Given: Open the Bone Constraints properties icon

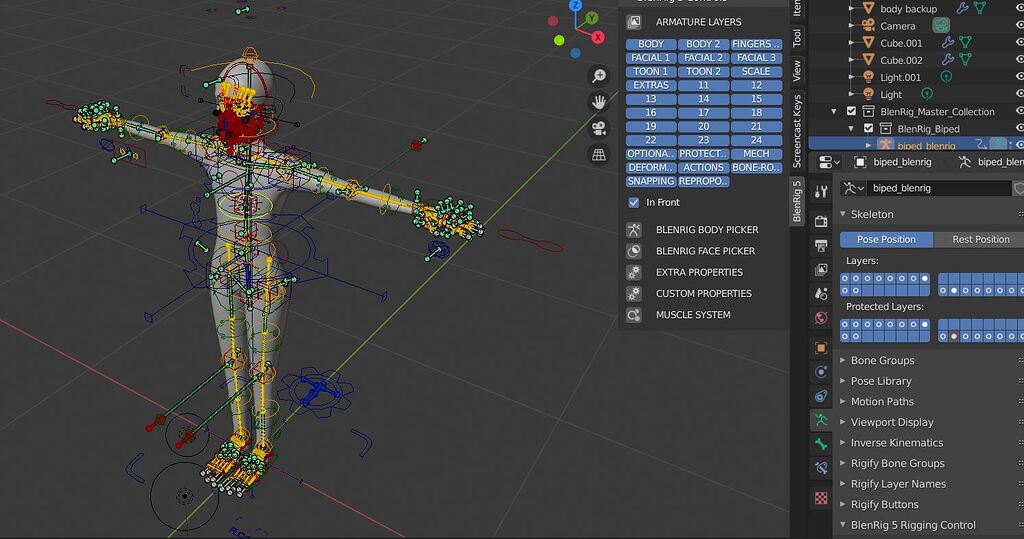Looking at the screenshot, I should click(821, 468).
